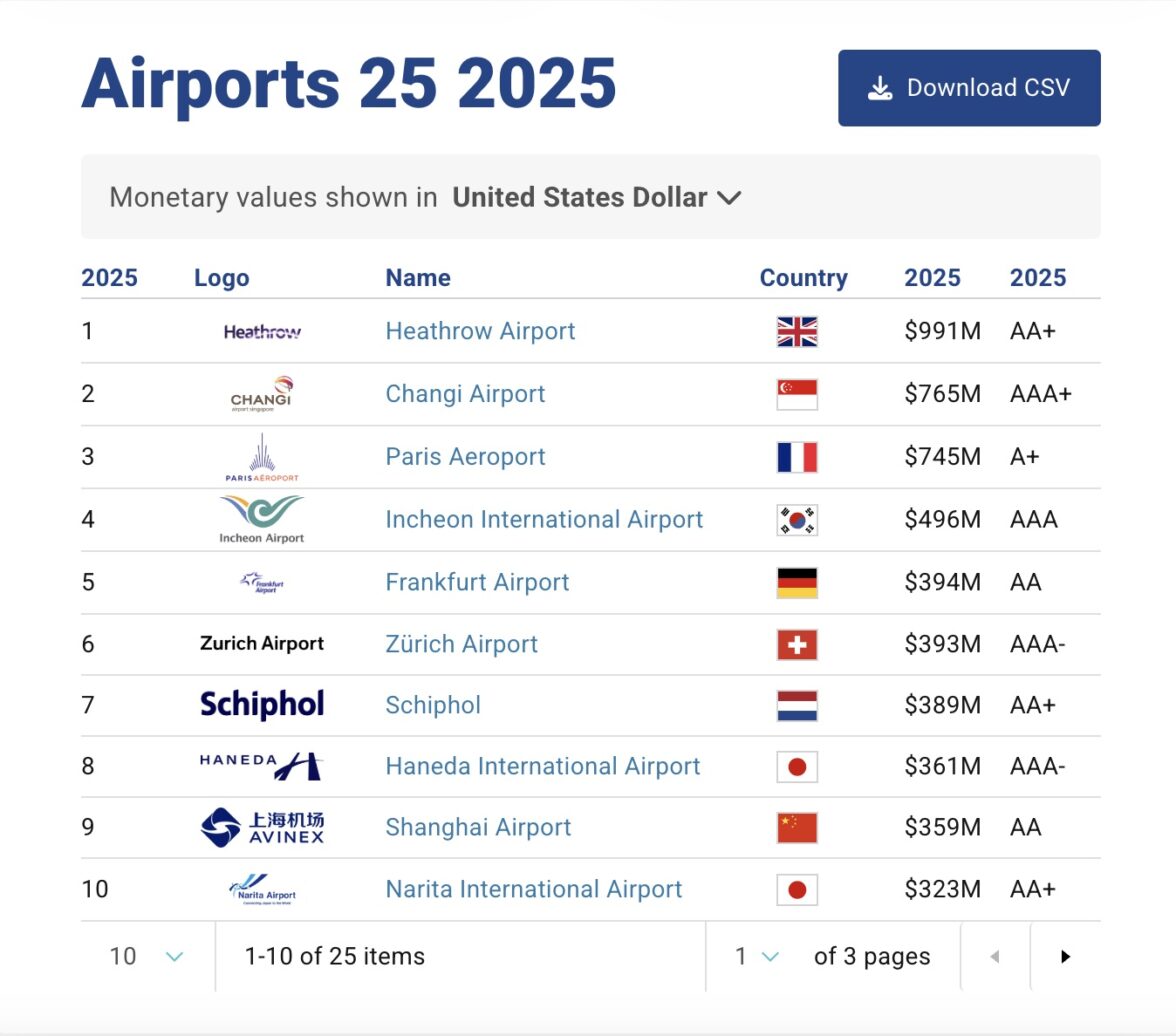Open the Incheon International Airport link
This screenshot has height=1036, width=1176.
[x=544, y=519]
